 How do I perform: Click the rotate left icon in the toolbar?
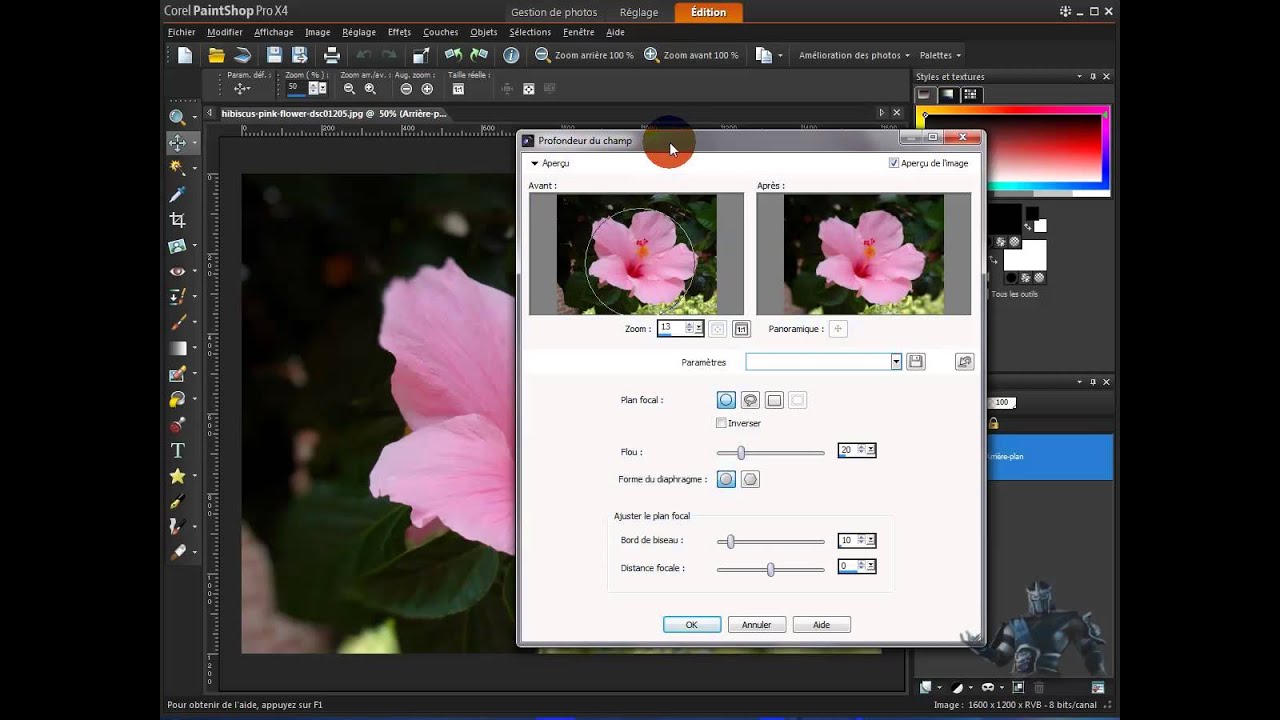click(453, 55)
